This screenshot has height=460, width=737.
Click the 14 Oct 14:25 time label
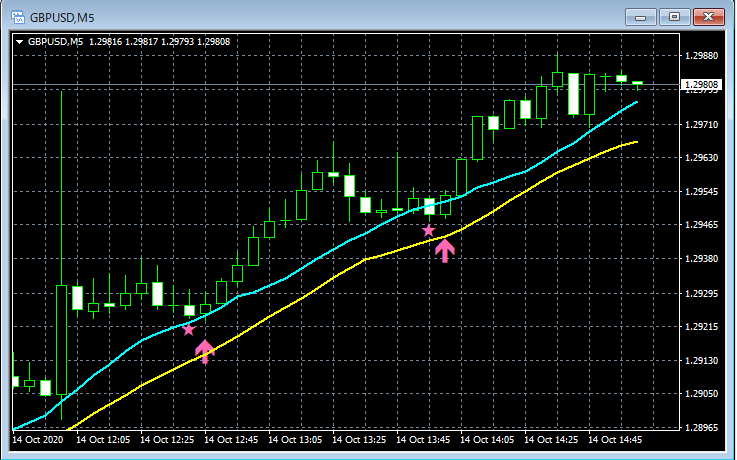551,440
